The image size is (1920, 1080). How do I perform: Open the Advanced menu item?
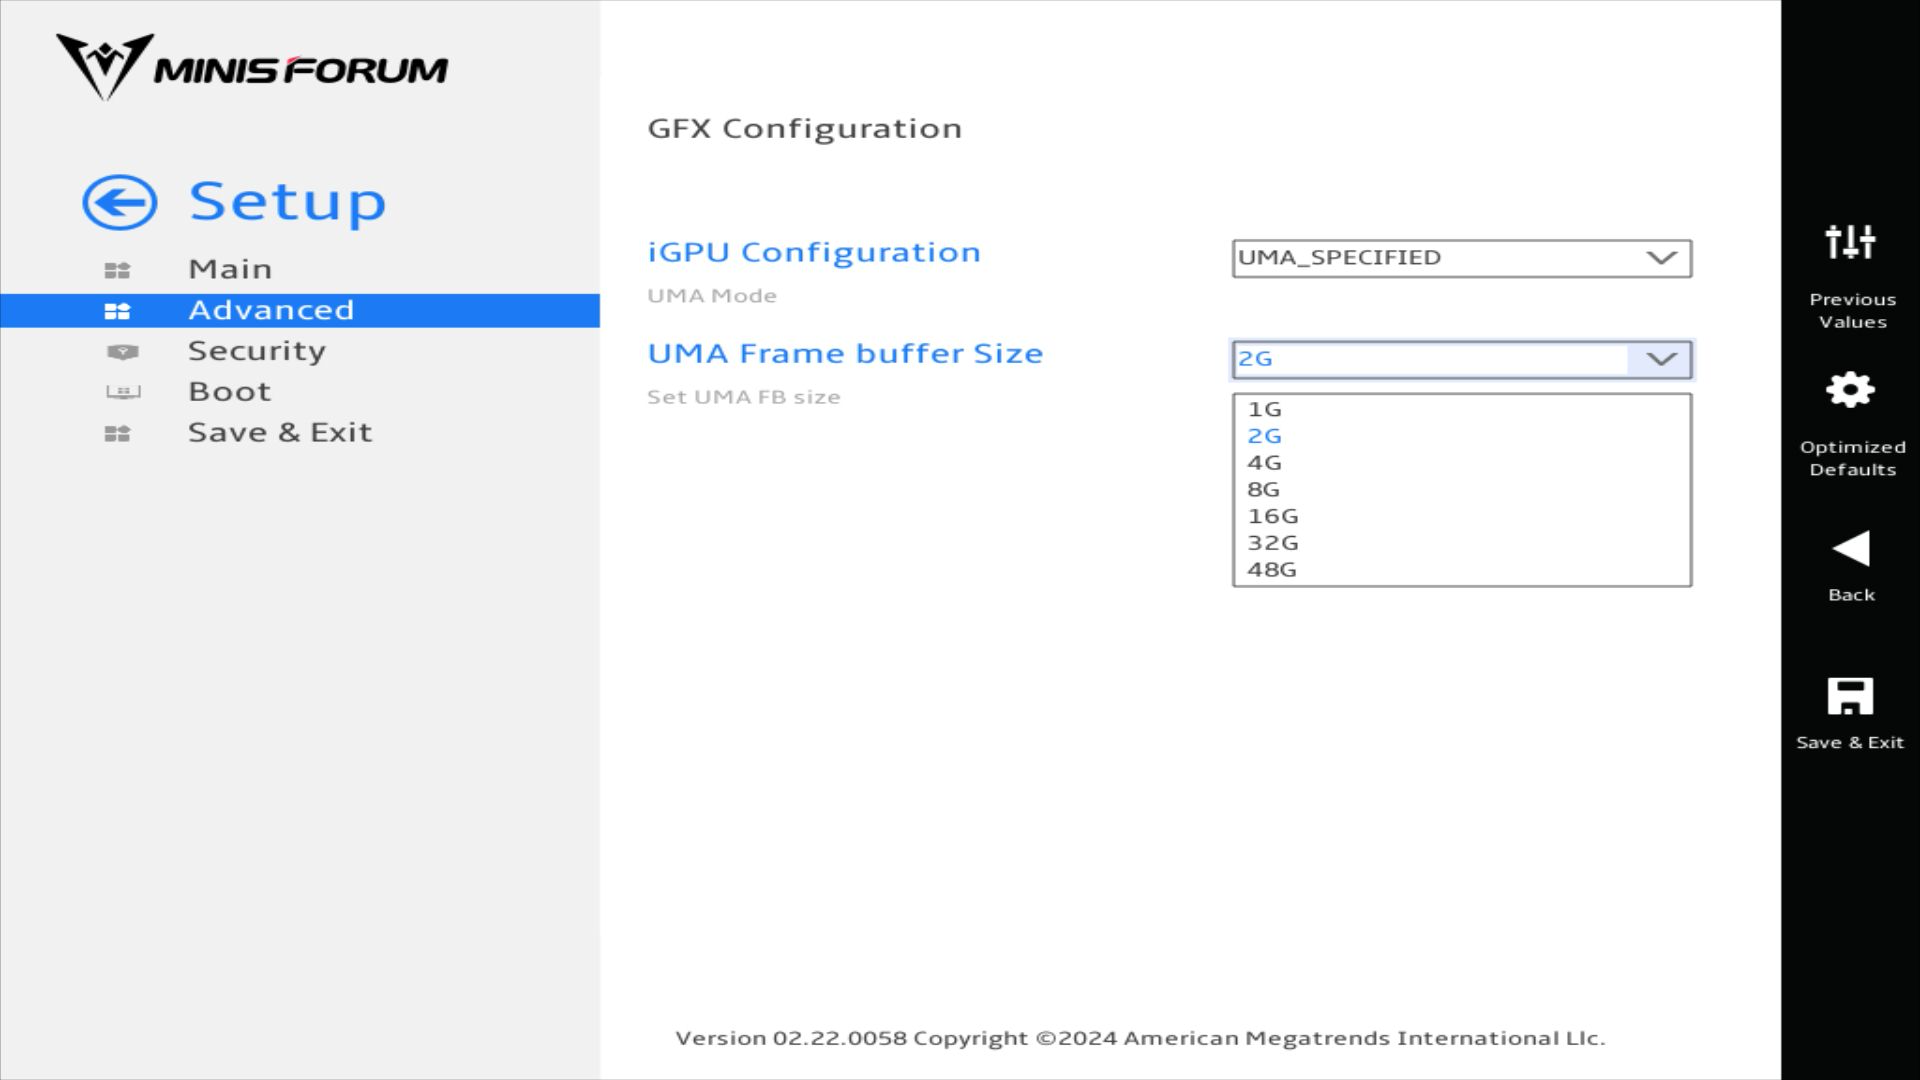click(x=271, y=310)
